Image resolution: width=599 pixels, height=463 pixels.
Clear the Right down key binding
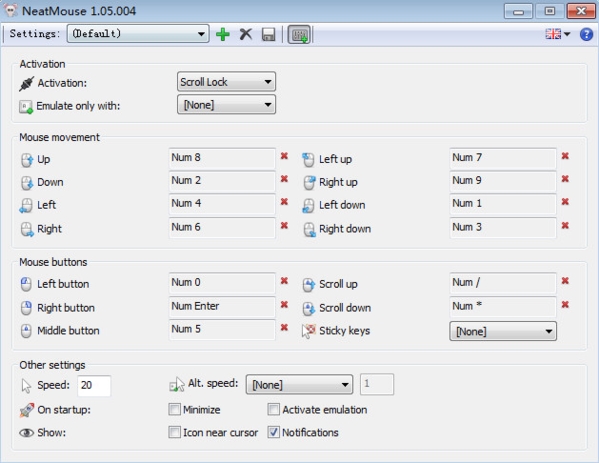[565, 226]
